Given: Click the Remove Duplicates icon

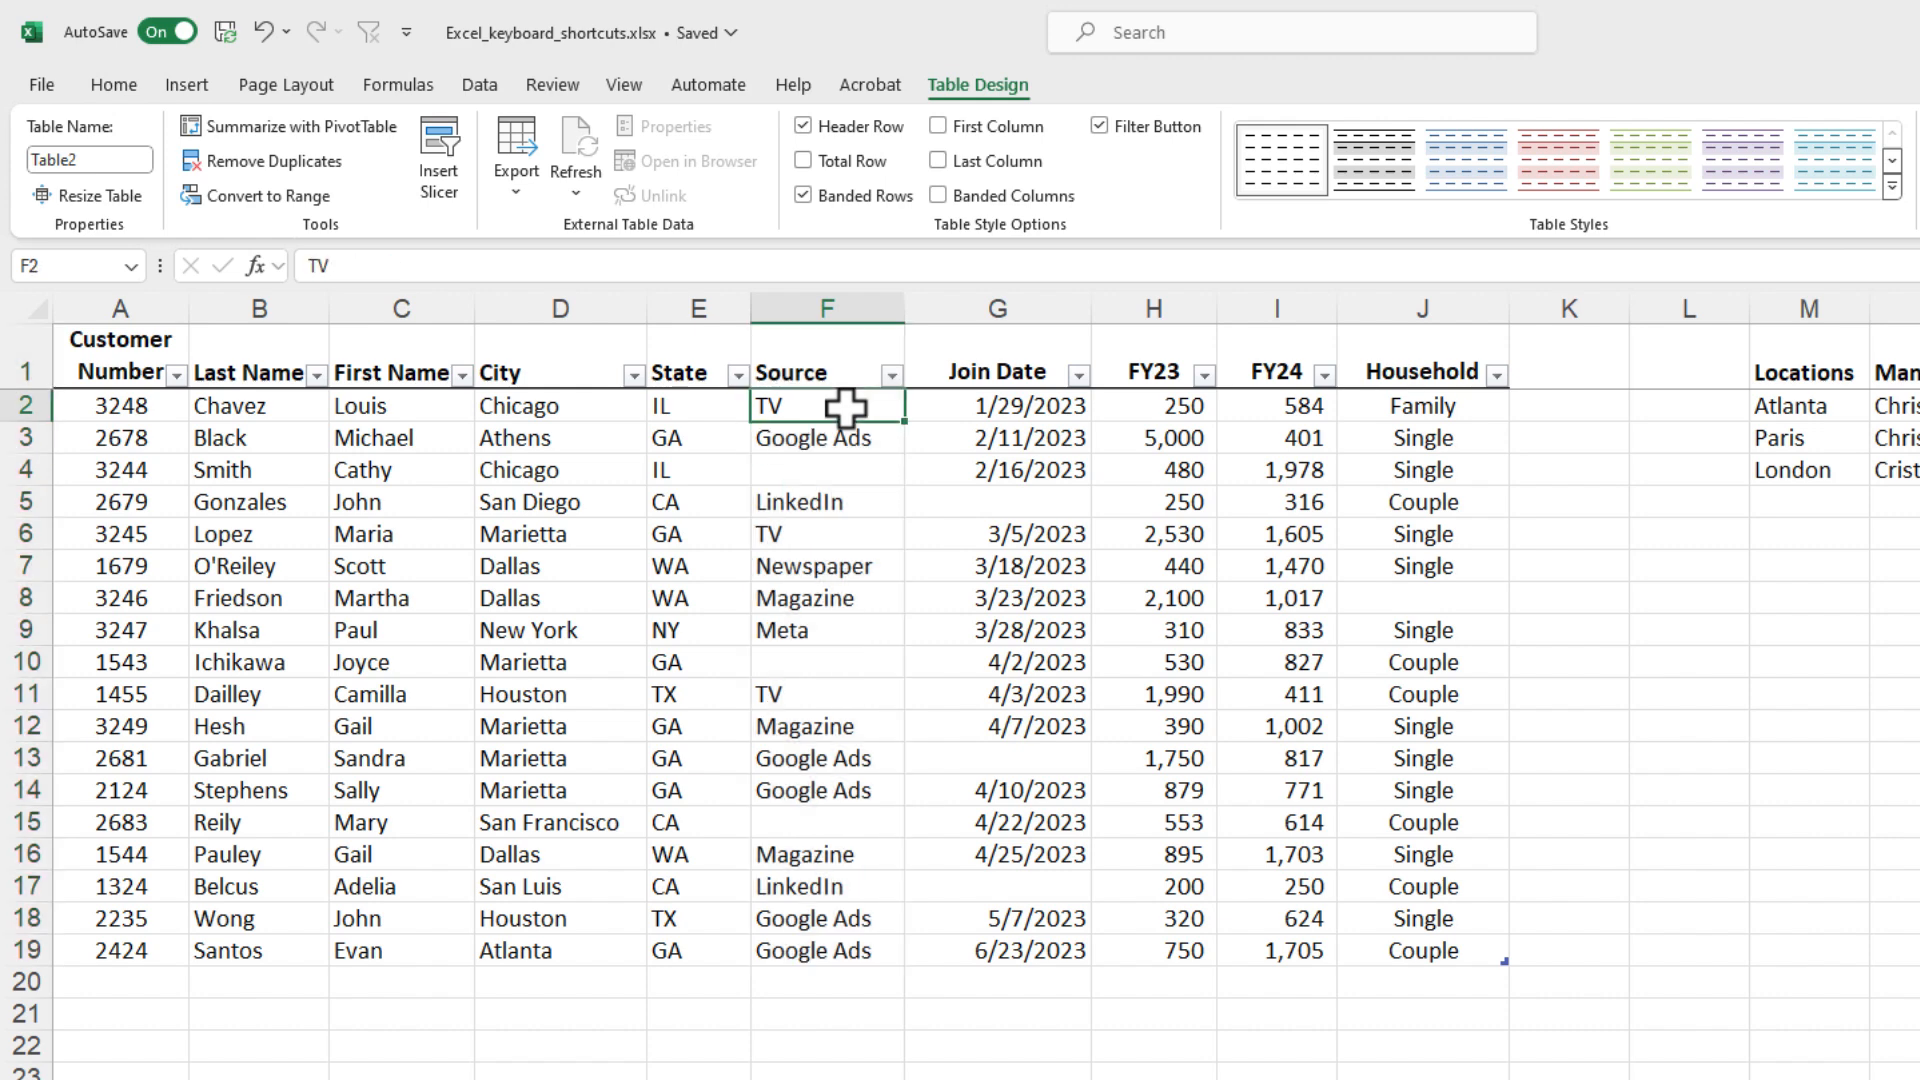Looking at the screenshot, I should 191,161.
